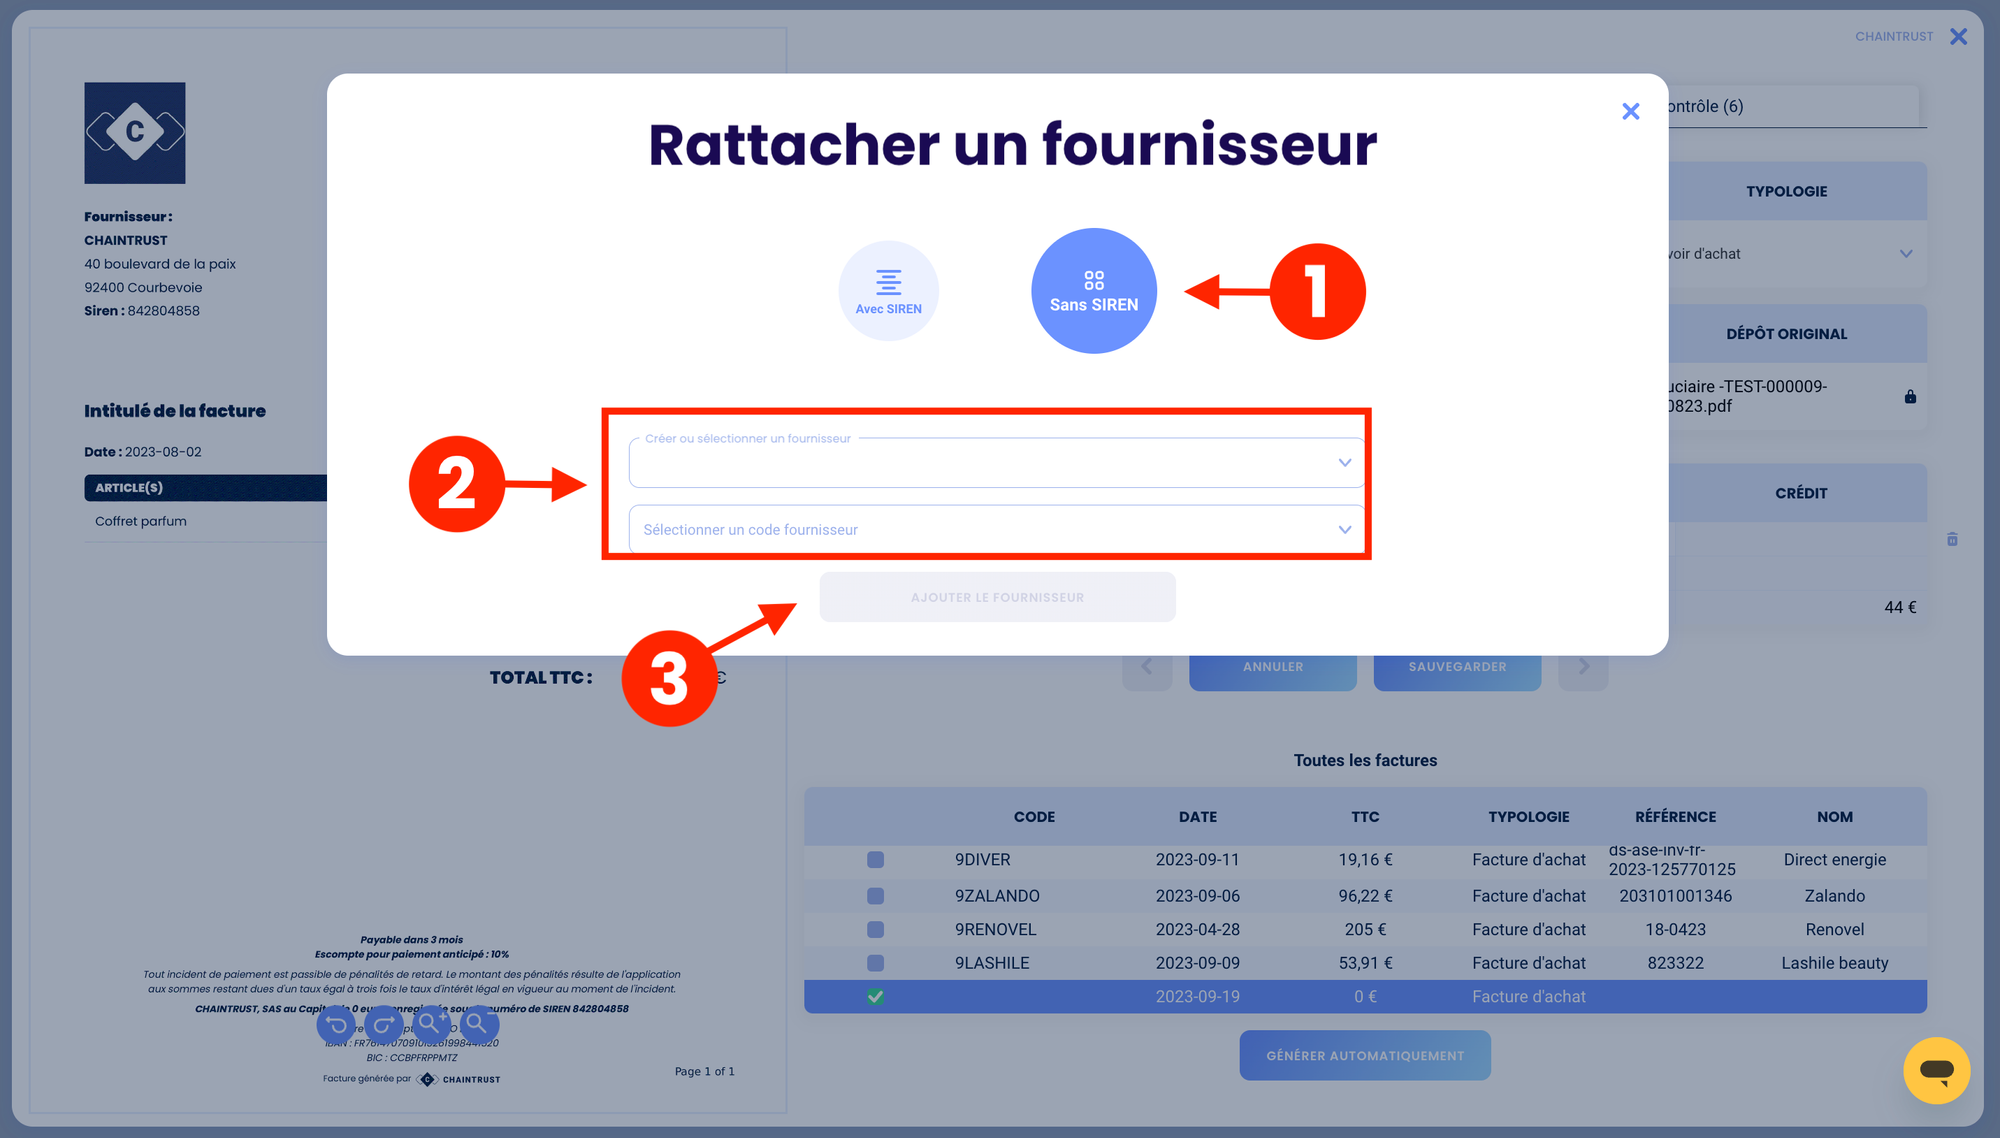Sort the table by DATE column header
The height and width of the screenshot is (1138, 2000).
point(1198,817)
